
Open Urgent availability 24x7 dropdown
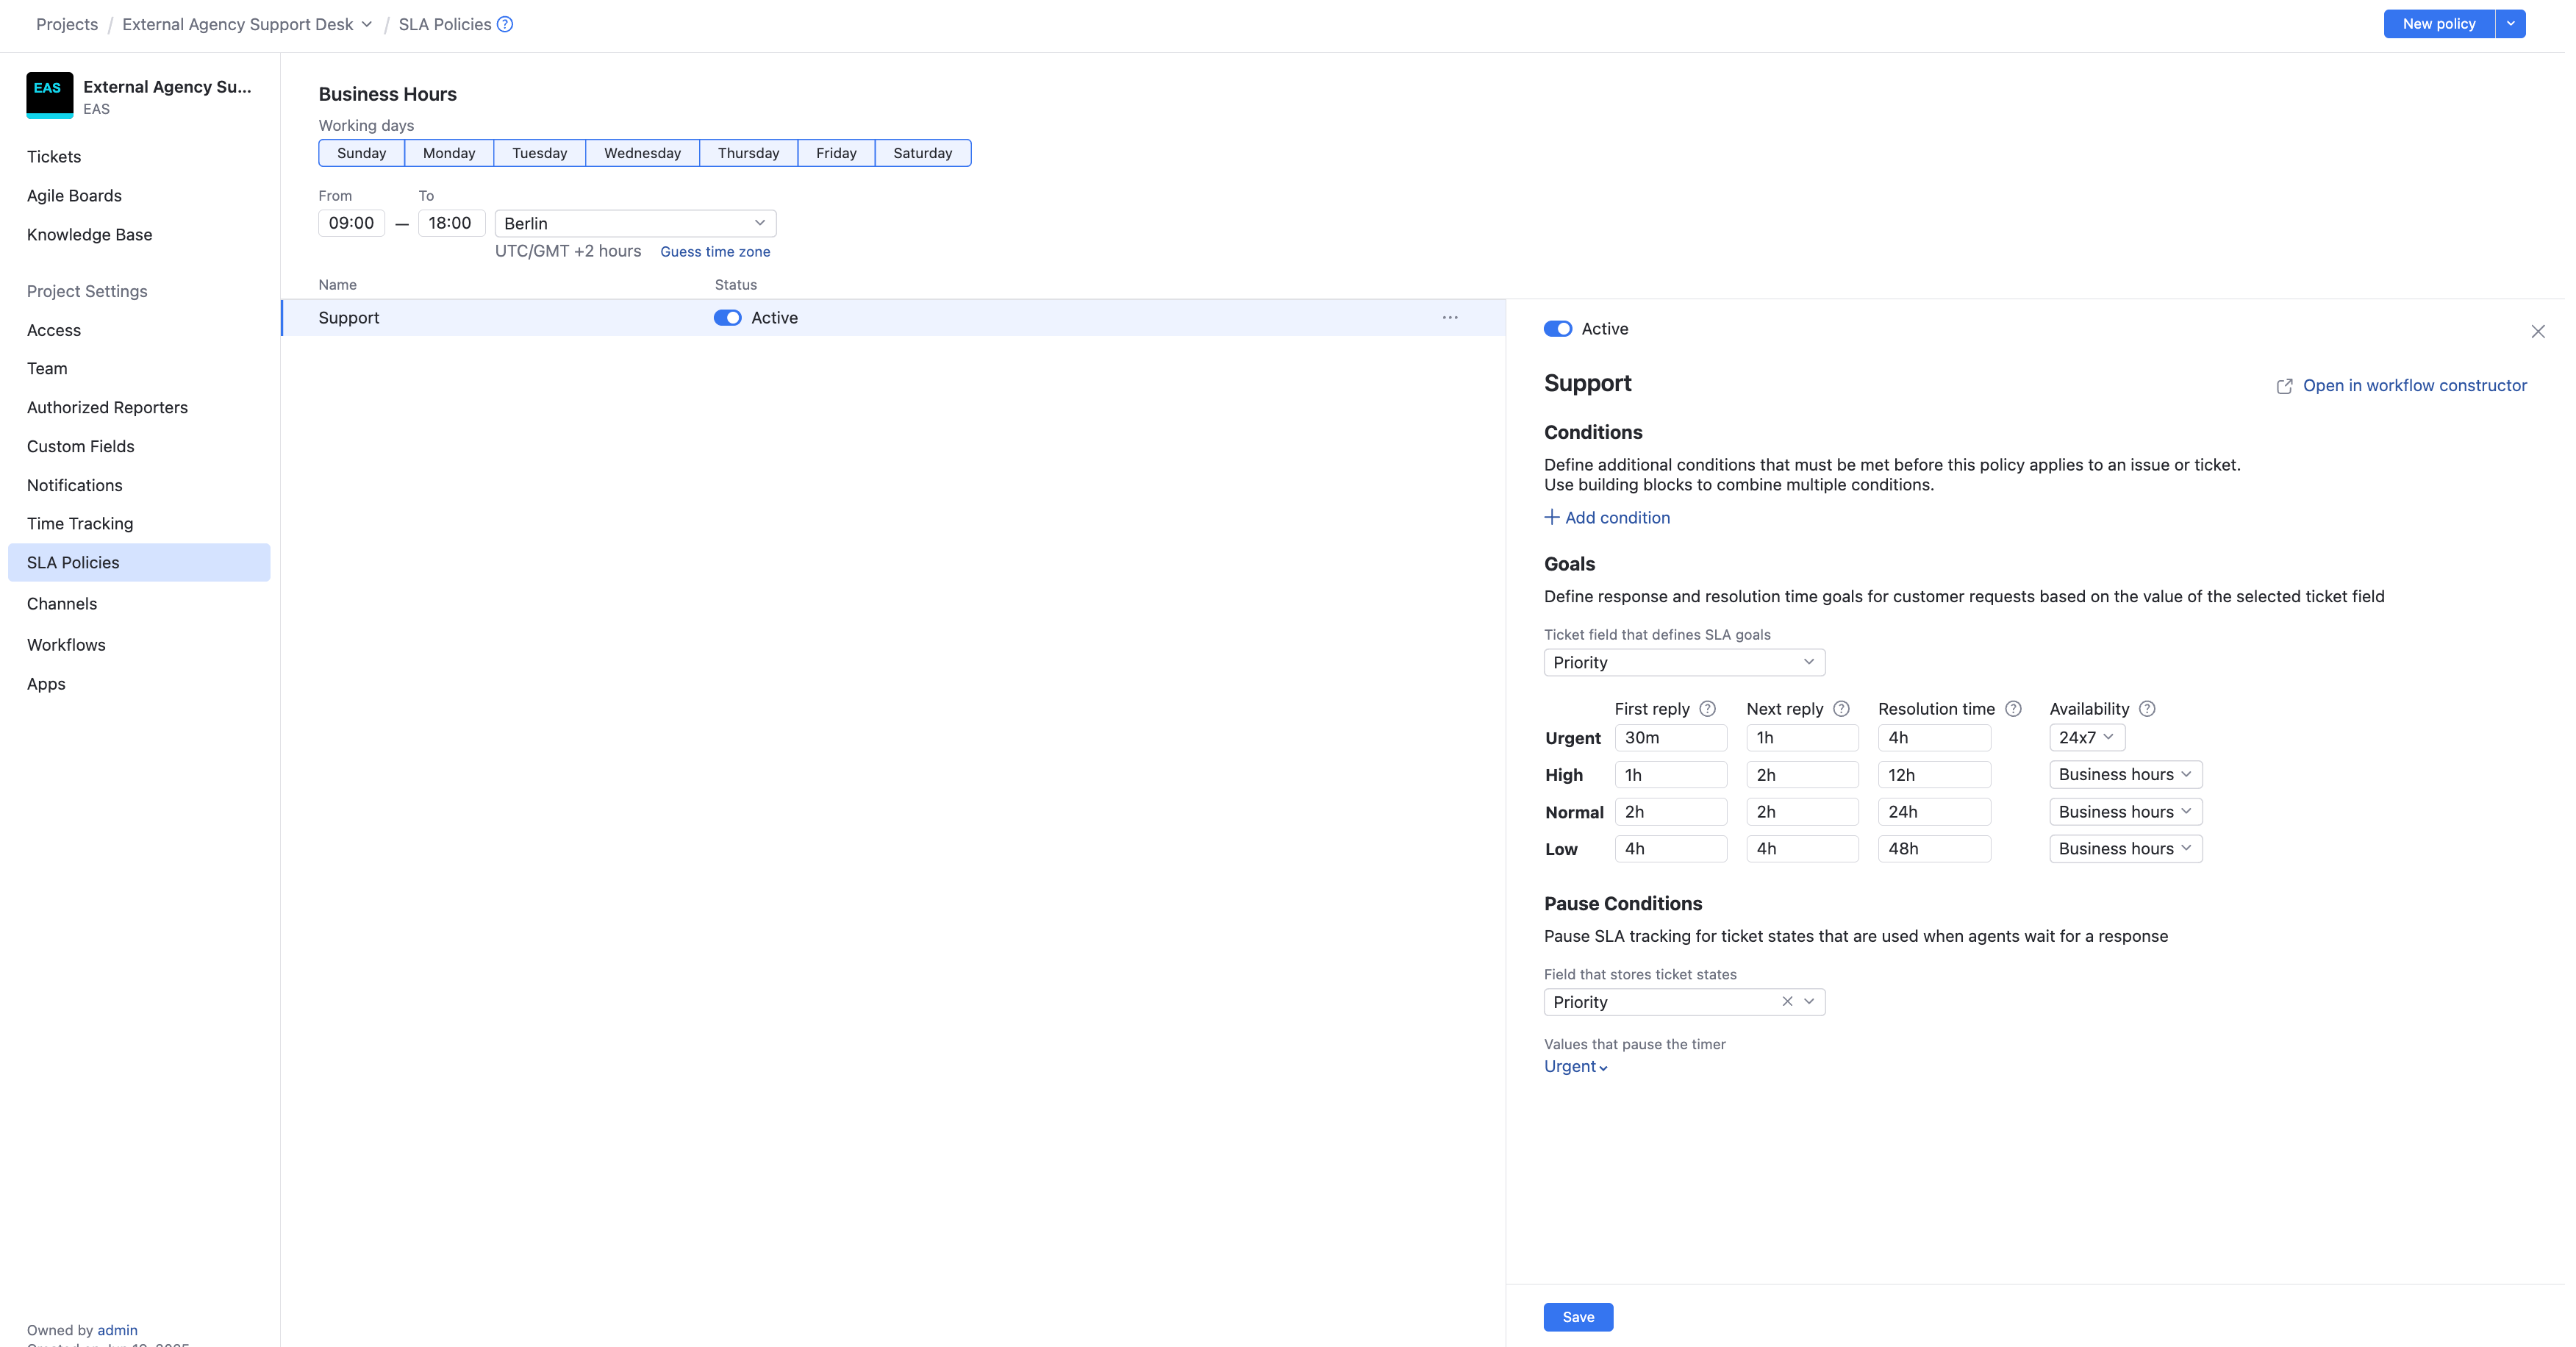point(2086,737)
